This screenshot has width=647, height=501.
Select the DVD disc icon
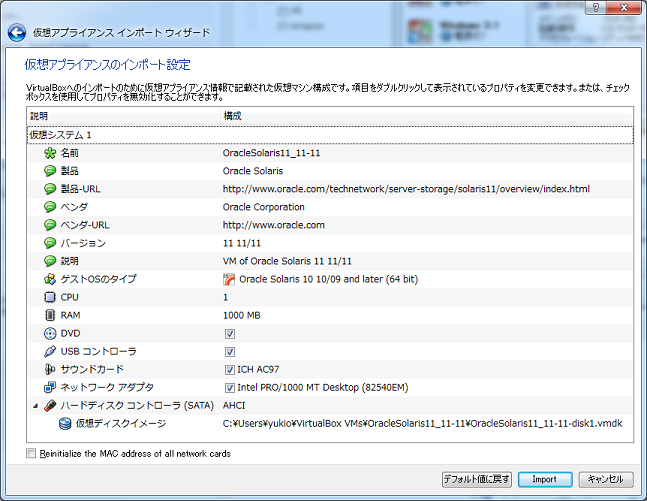(x=50, y=333)
